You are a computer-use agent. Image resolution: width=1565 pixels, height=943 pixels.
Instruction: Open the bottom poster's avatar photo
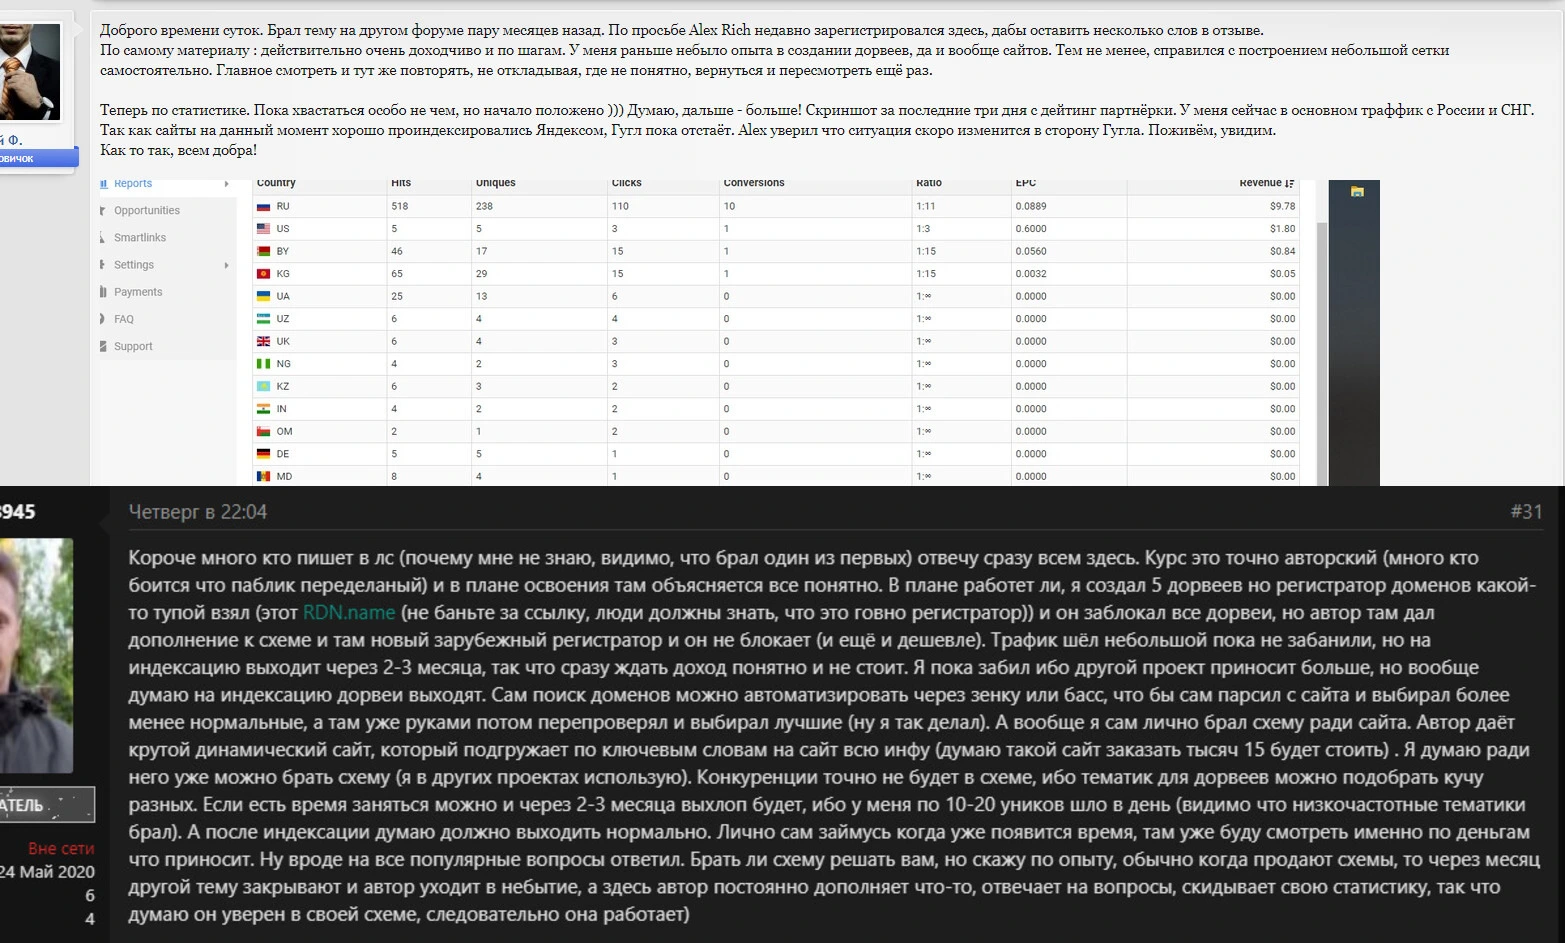pyautogui.click(x=36, y=655)
